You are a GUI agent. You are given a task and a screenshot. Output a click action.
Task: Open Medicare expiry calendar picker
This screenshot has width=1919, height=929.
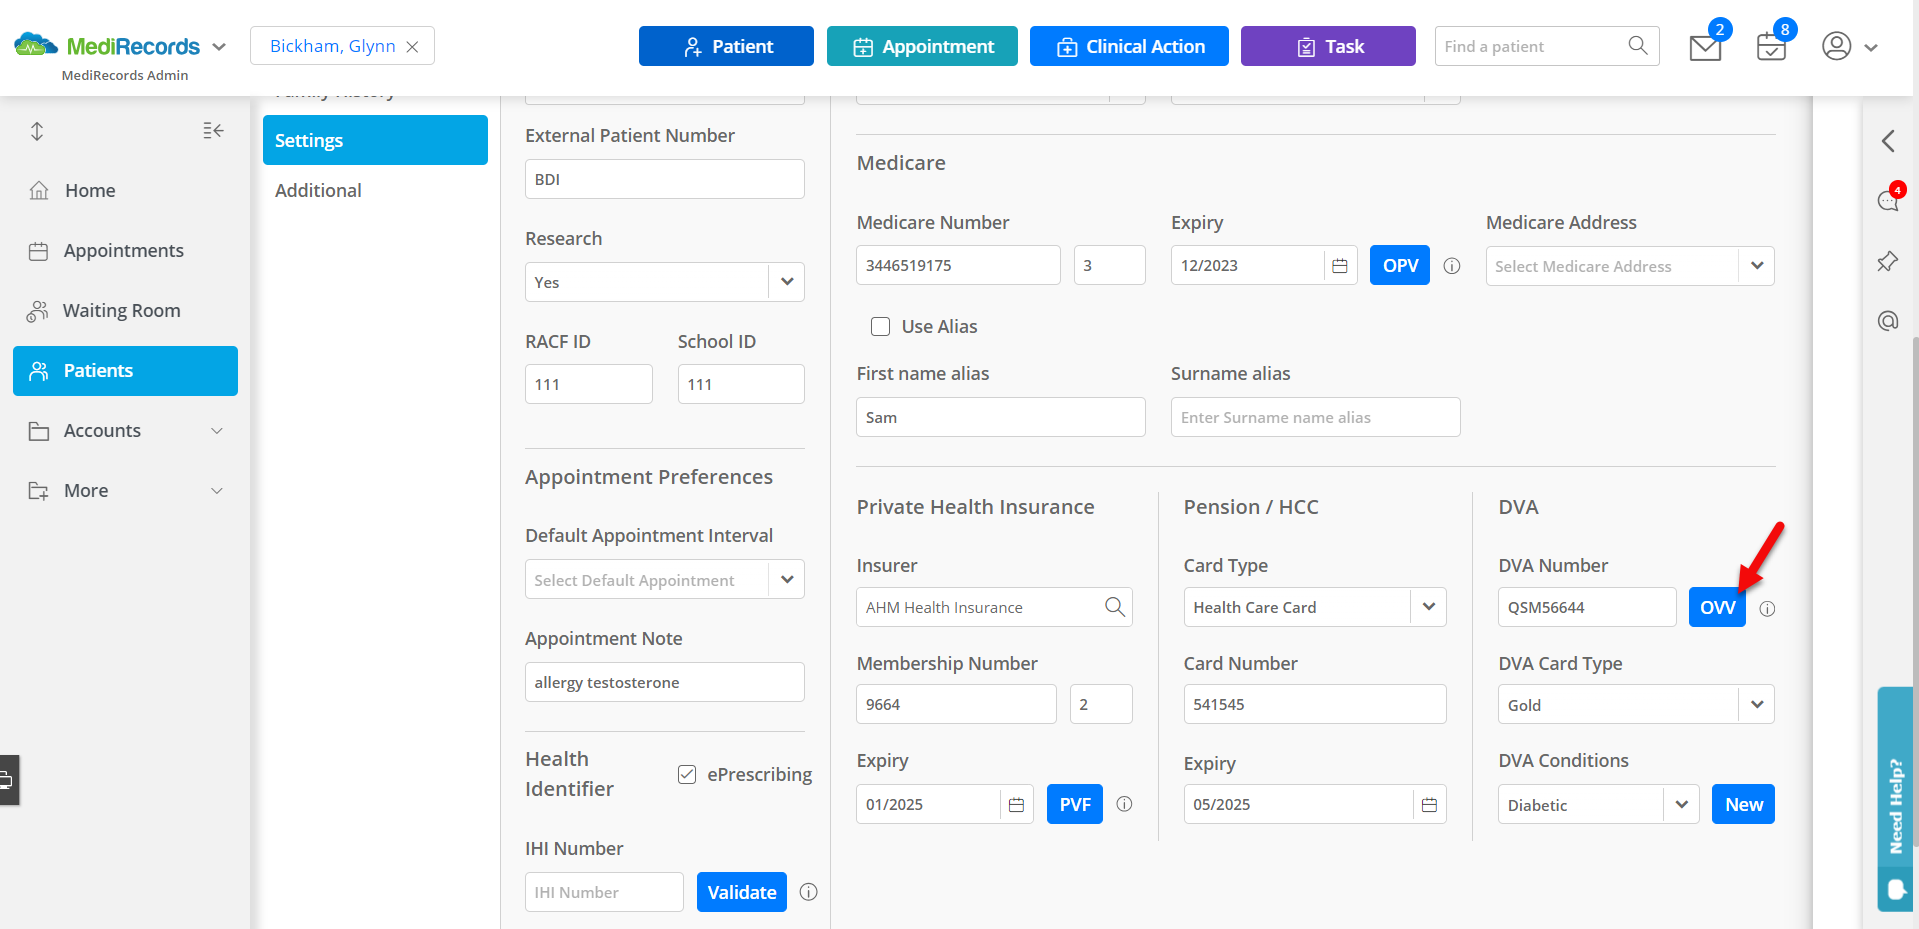(1340, 266)
